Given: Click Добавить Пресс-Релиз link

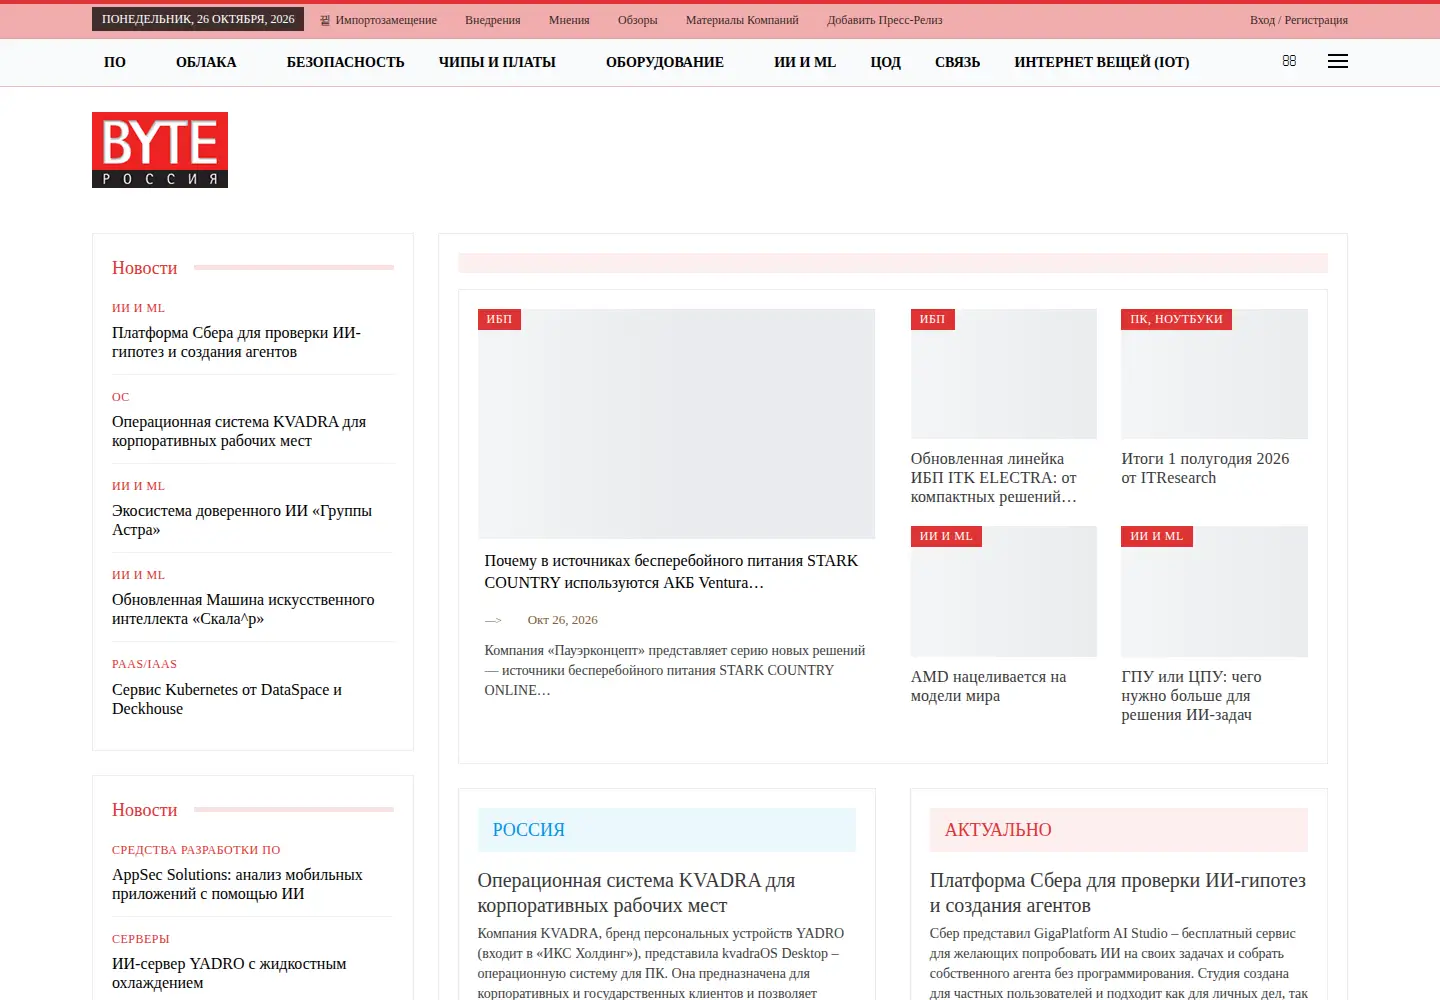Looking at the screenshot, I should 885,20.
